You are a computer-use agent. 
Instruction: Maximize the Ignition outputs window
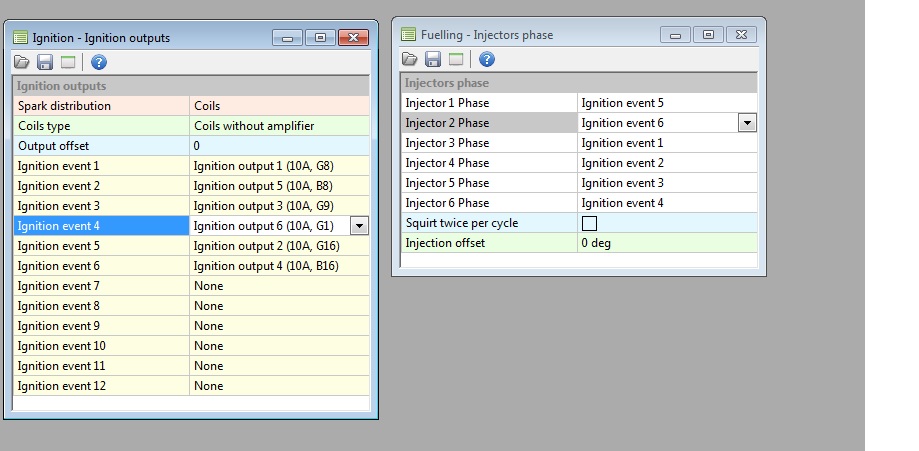coord(320,38)
